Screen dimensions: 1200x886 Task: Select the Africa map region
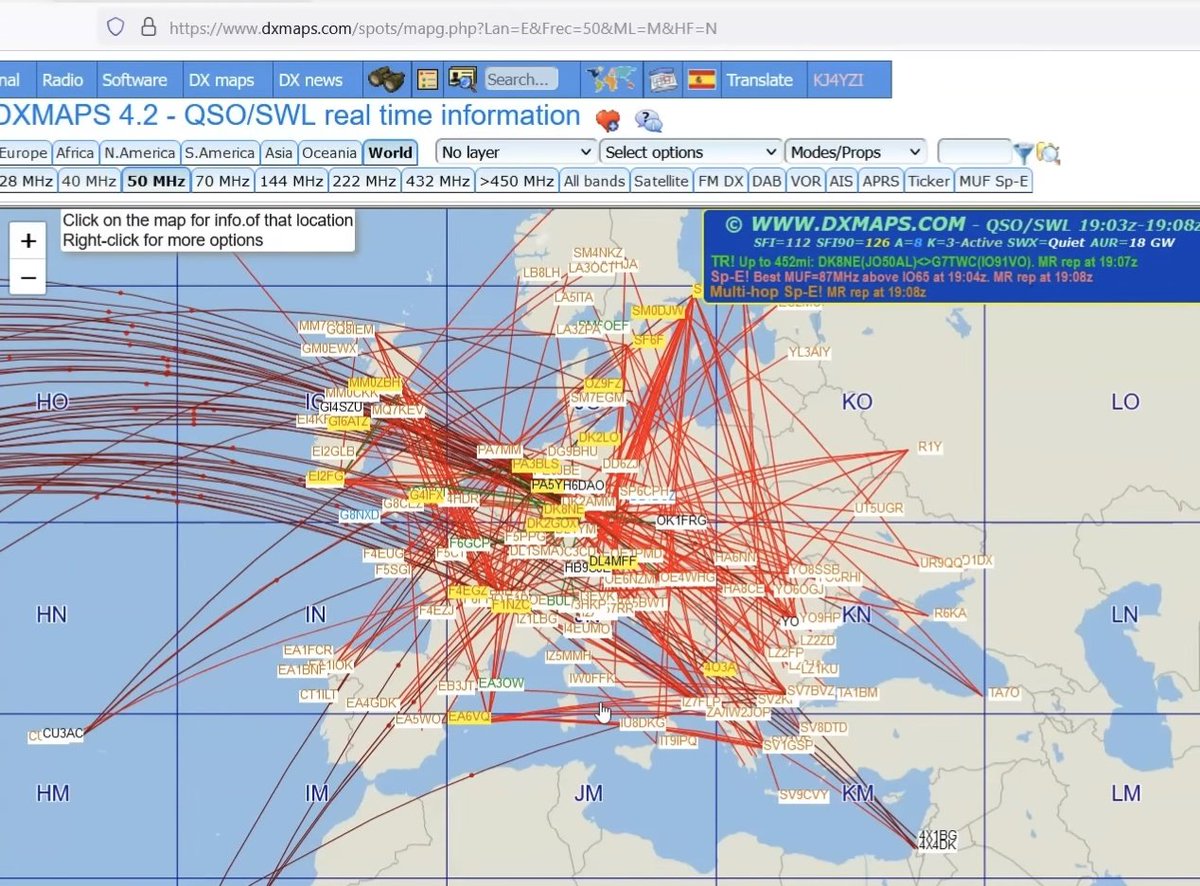pyautogui.click(x=75, y=153)
